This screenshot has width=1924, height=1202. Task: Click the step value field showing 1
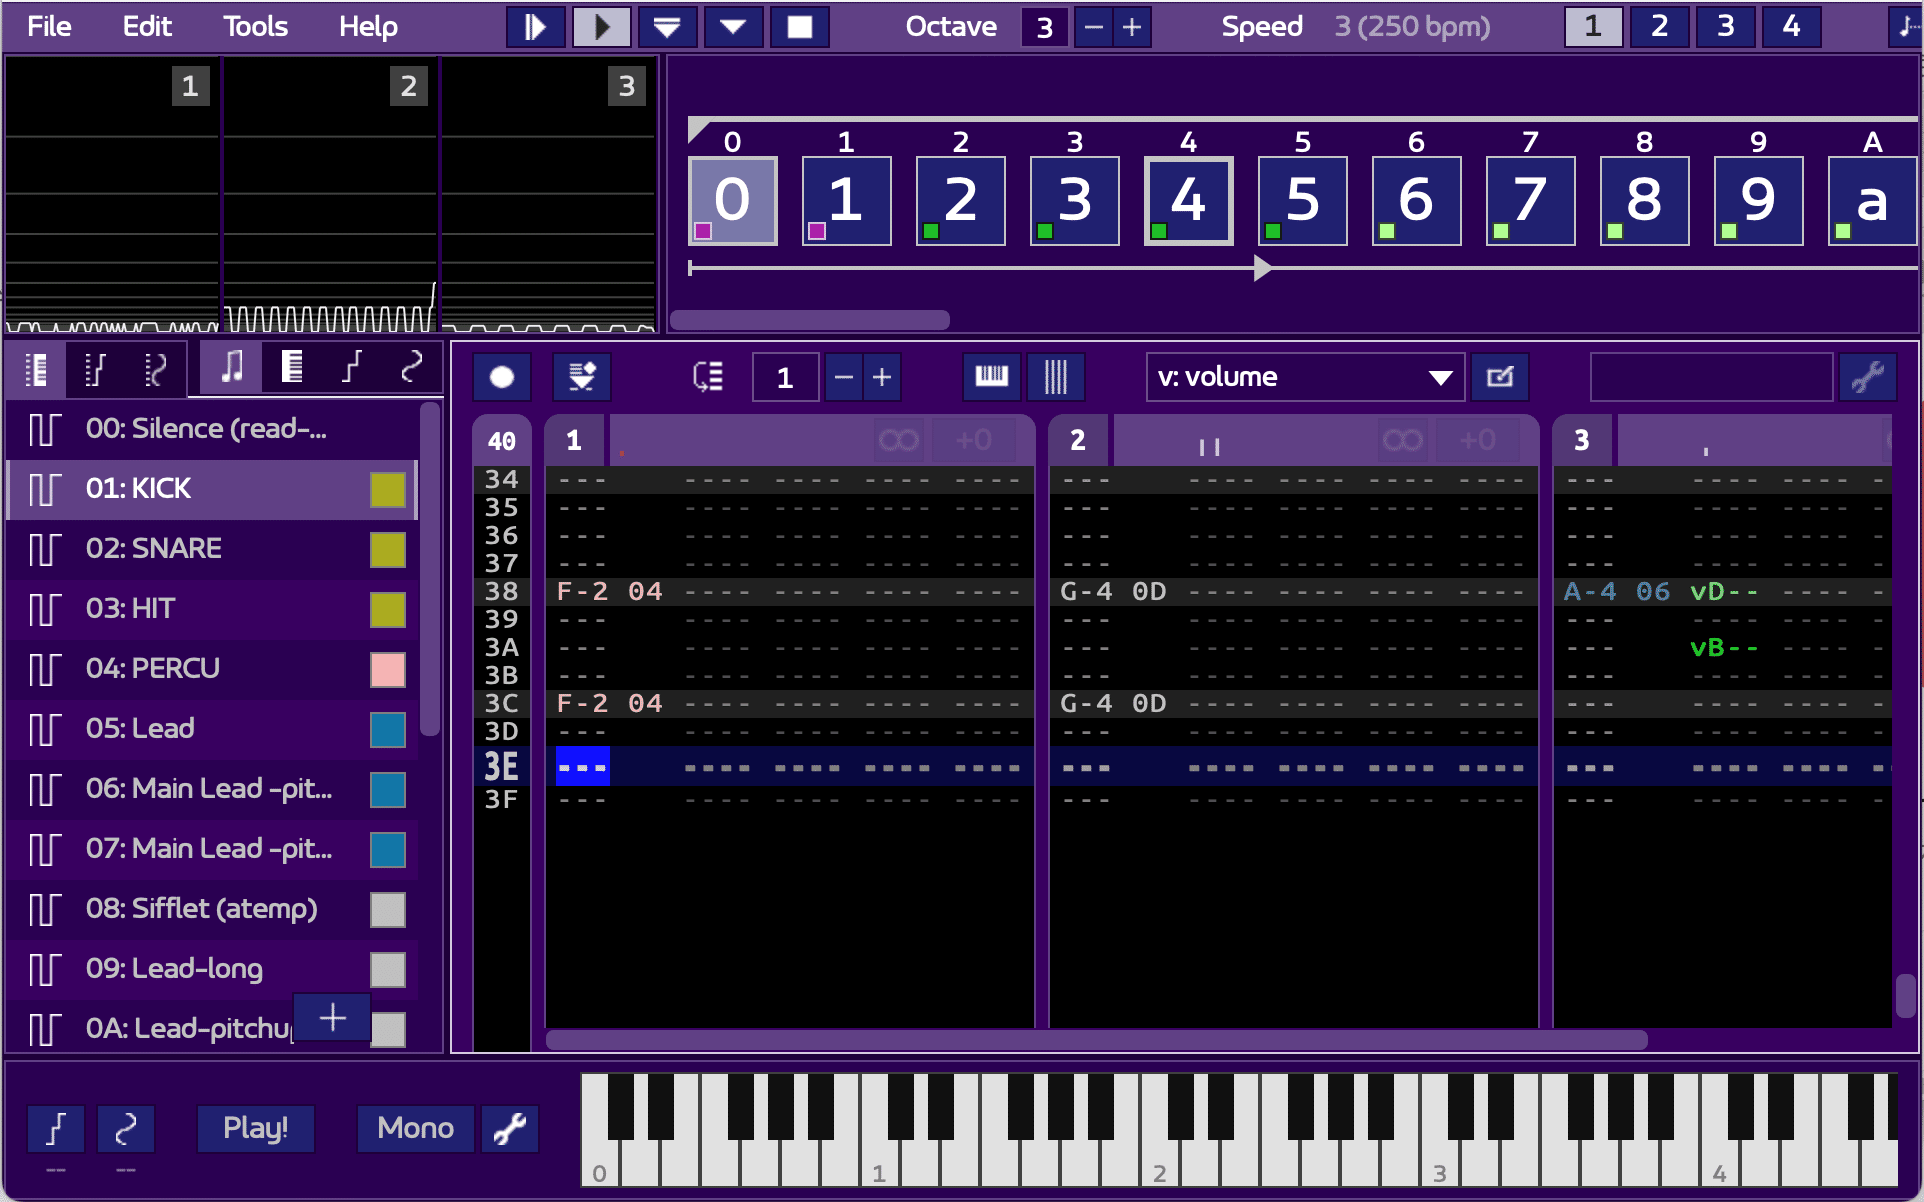tap(786, 377)
